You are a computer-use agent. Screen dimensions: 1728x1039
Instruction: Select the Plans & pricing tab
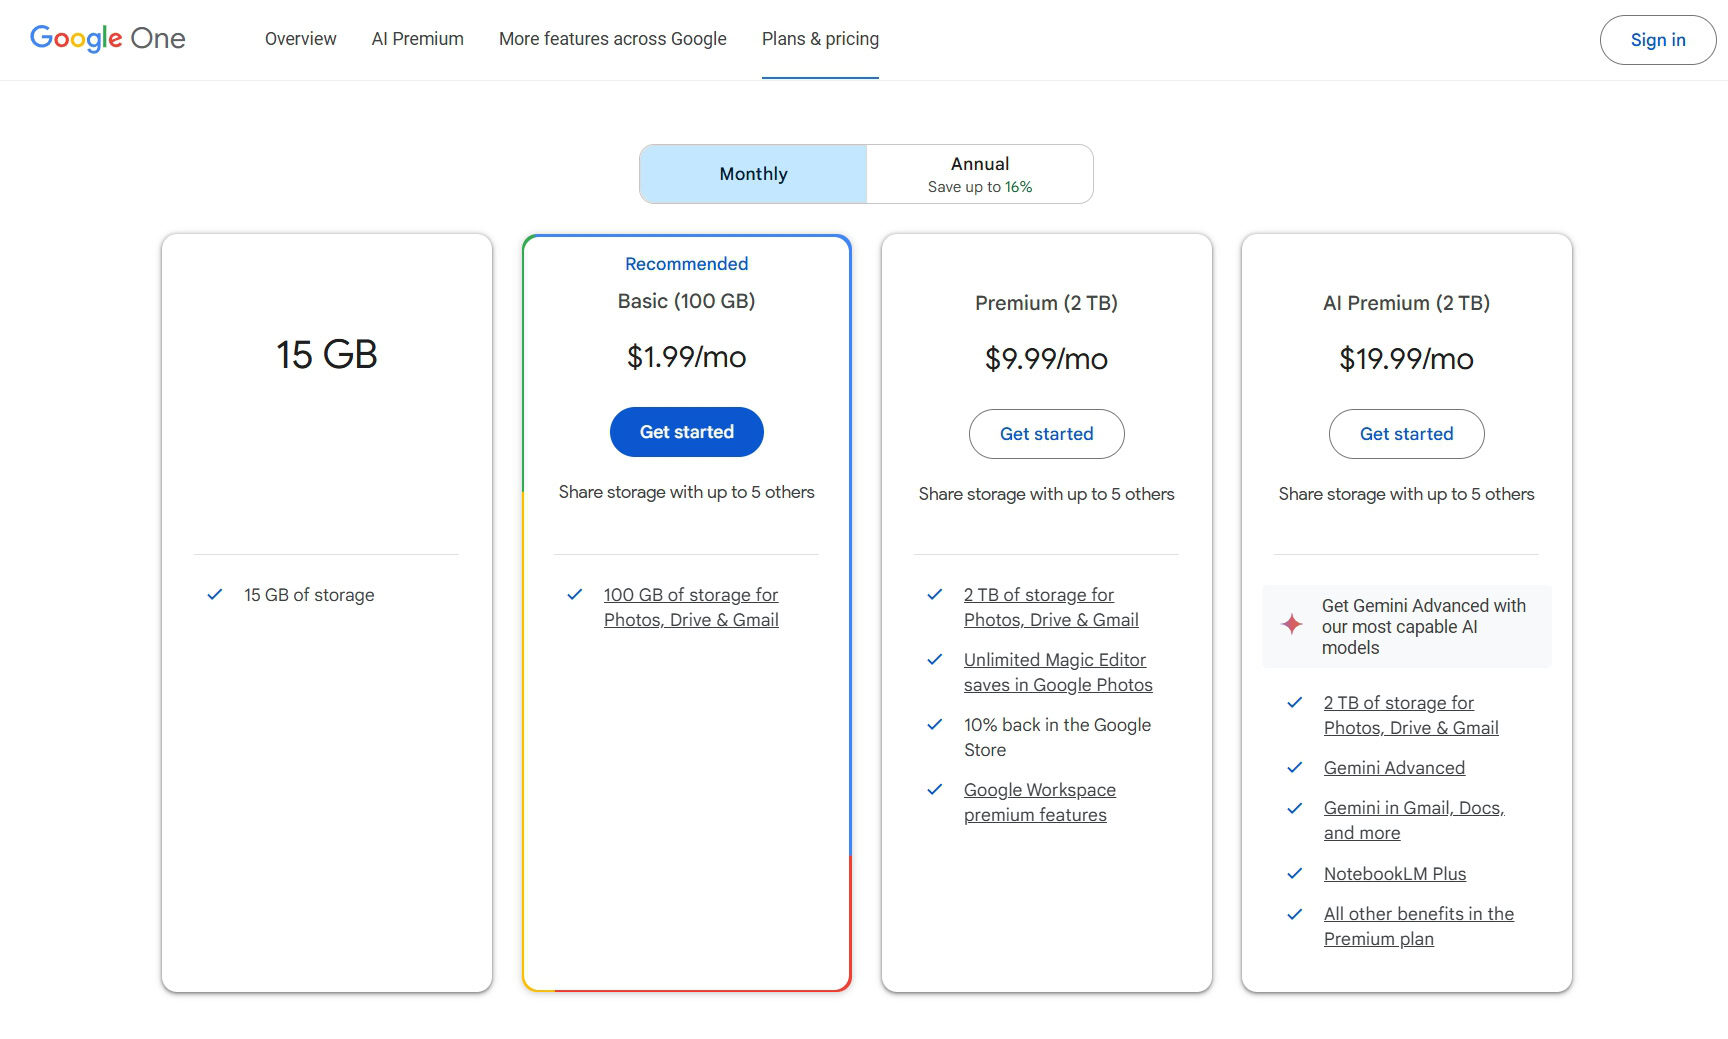[820, 39]
